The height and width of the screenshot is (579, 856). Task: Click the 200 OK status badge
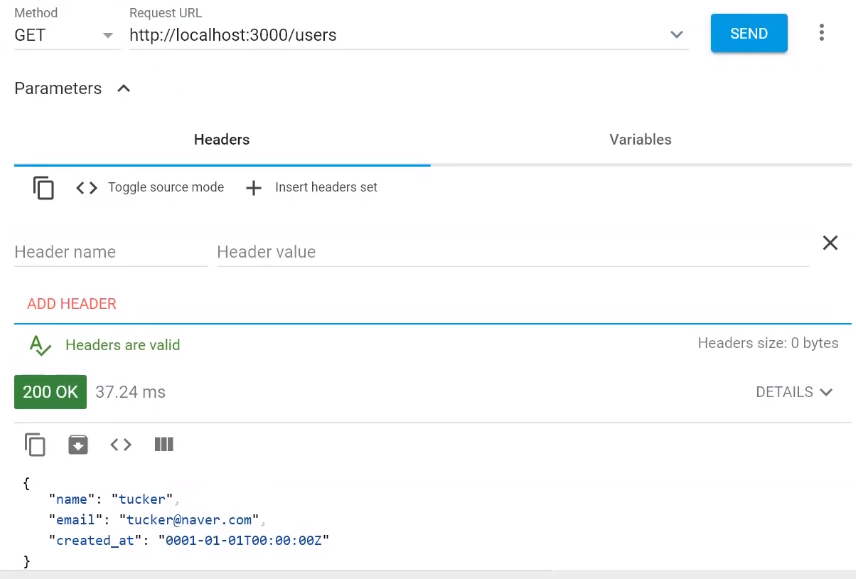click(50, 392)
